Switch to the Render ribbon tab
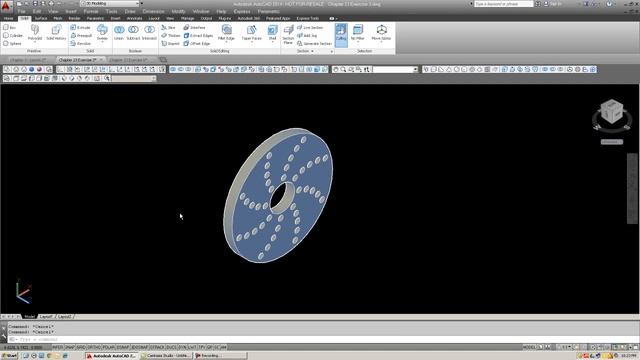The height and width of the screenshot is (360, 640). coord(74,18)
